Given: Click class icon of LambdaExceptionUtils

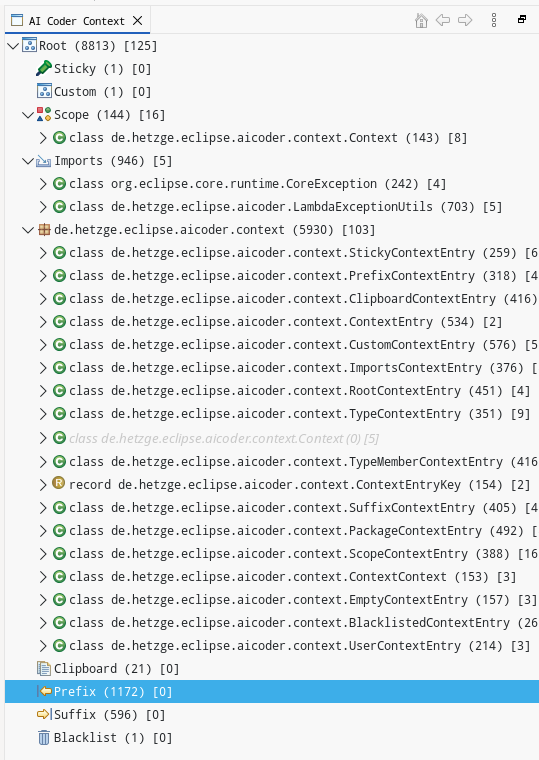Looking at the screenshot, I should point(59,206).
